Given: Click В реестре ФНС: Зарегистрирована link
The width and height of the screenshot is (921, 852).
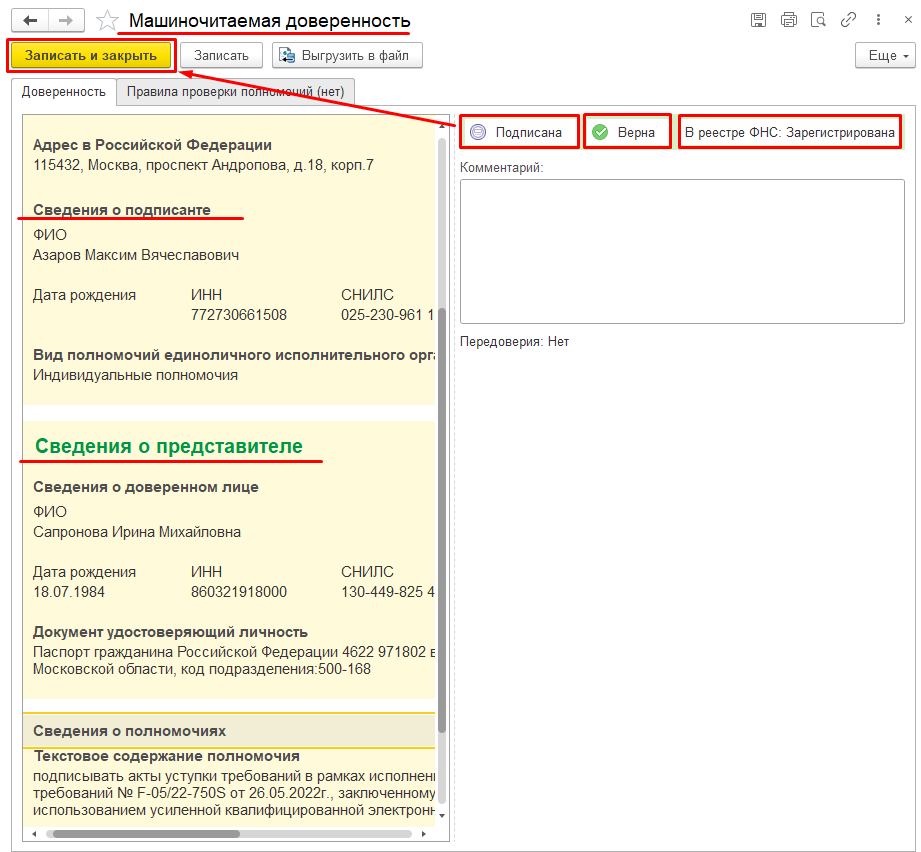Looking at the screenshot, I should pos(789,132).
